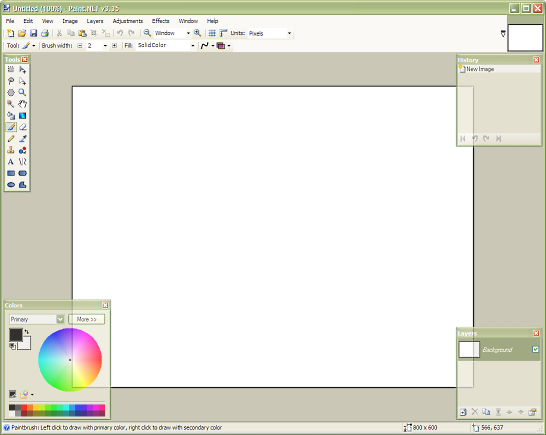Click the Print toolbar icon
This screenshot has height=435, width=546.
point(45,33)
